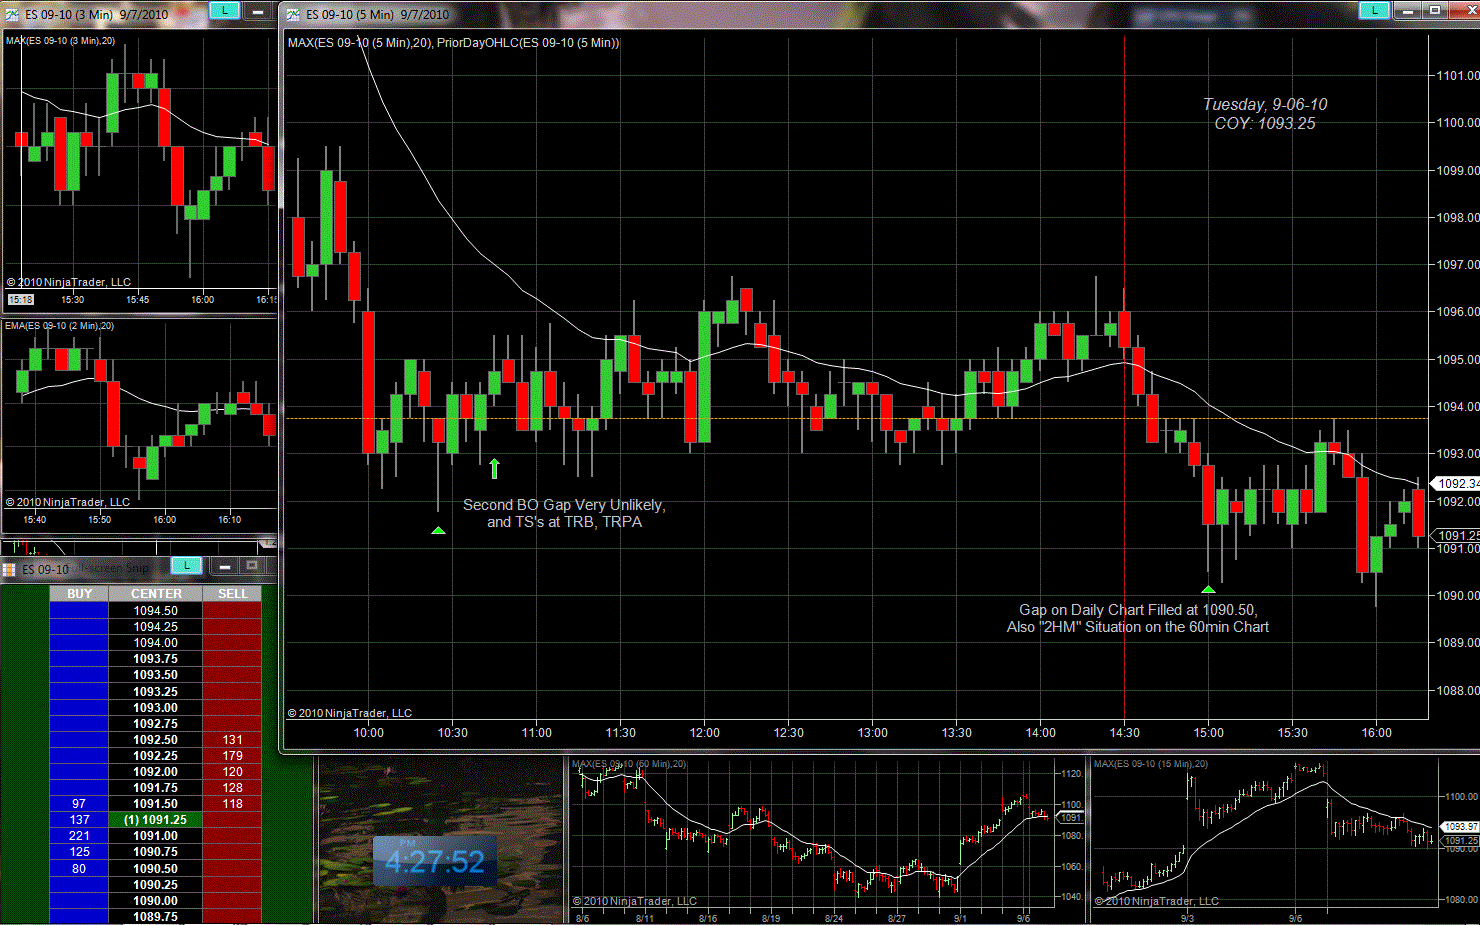The image size is (1480, 925).
Task: Click the BUY column header
Action: click(x=79, y=594)
